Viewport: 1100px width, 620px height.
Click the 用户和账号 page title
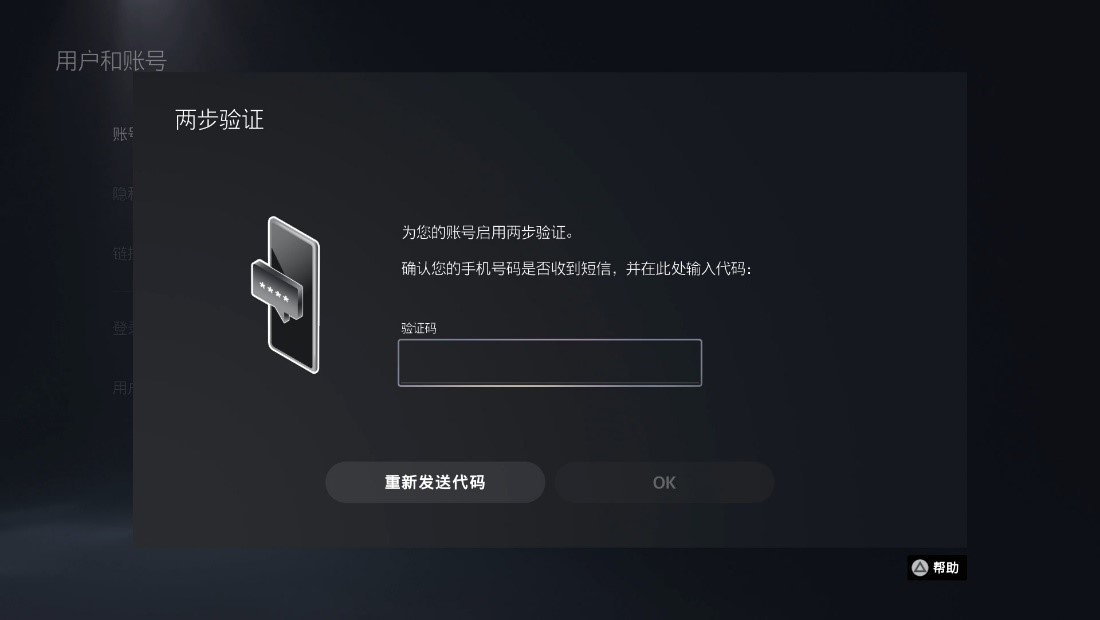click(111, 61)
